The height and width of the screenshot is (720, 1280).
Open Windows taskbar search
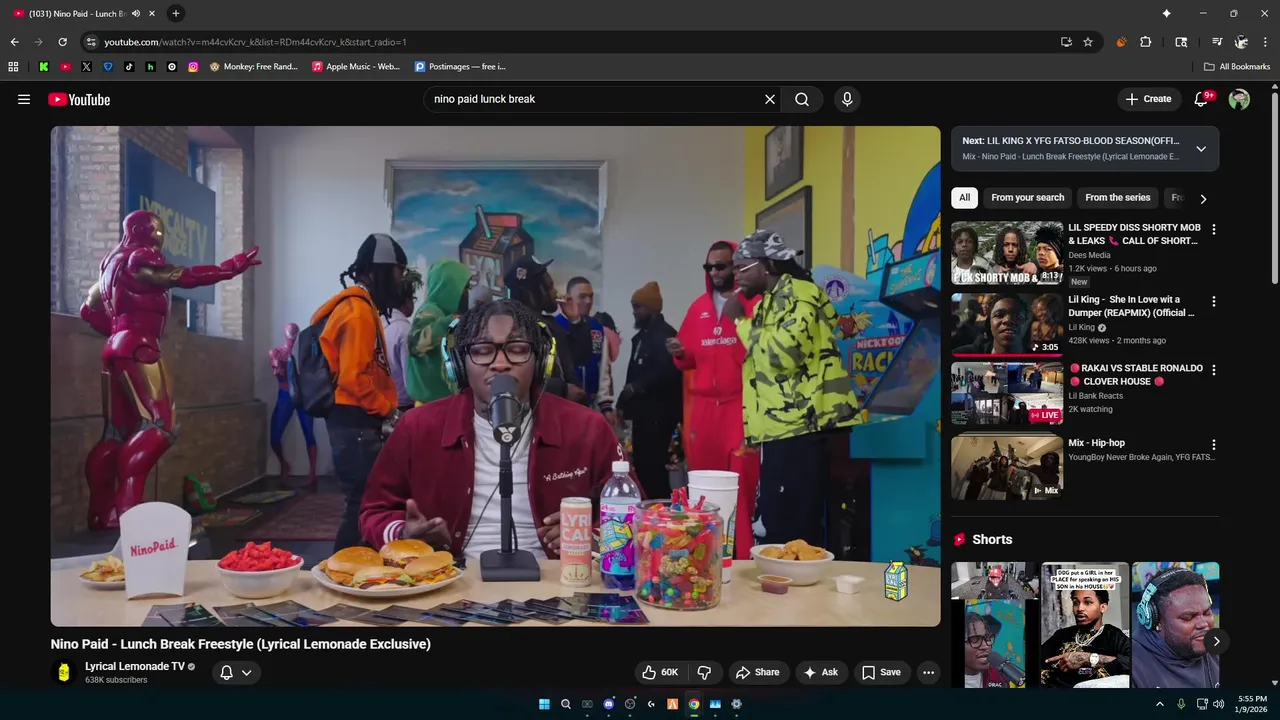[566, 704]
